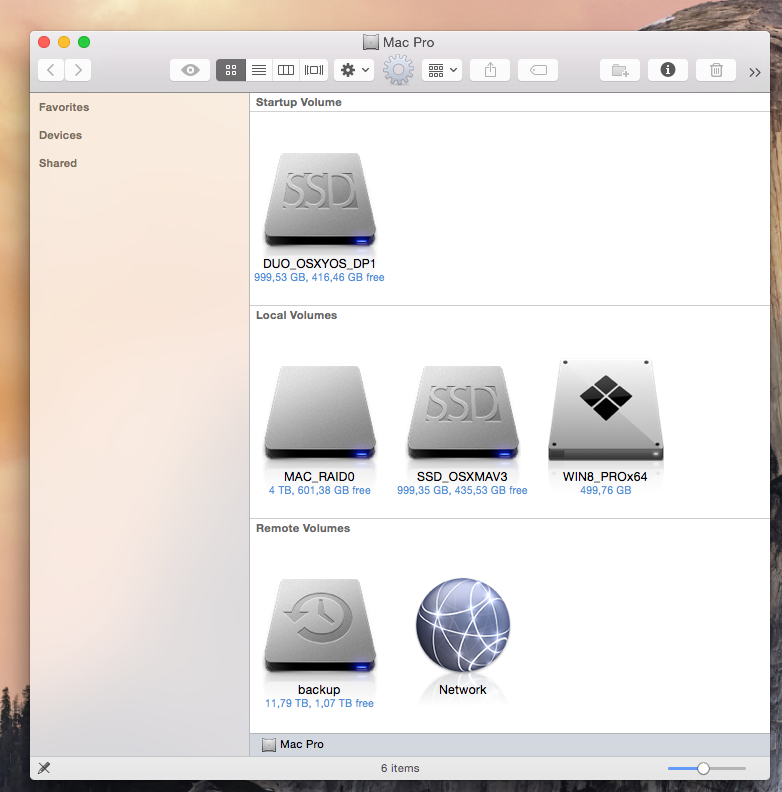Click the pin icon in status bar

[44, 768]
